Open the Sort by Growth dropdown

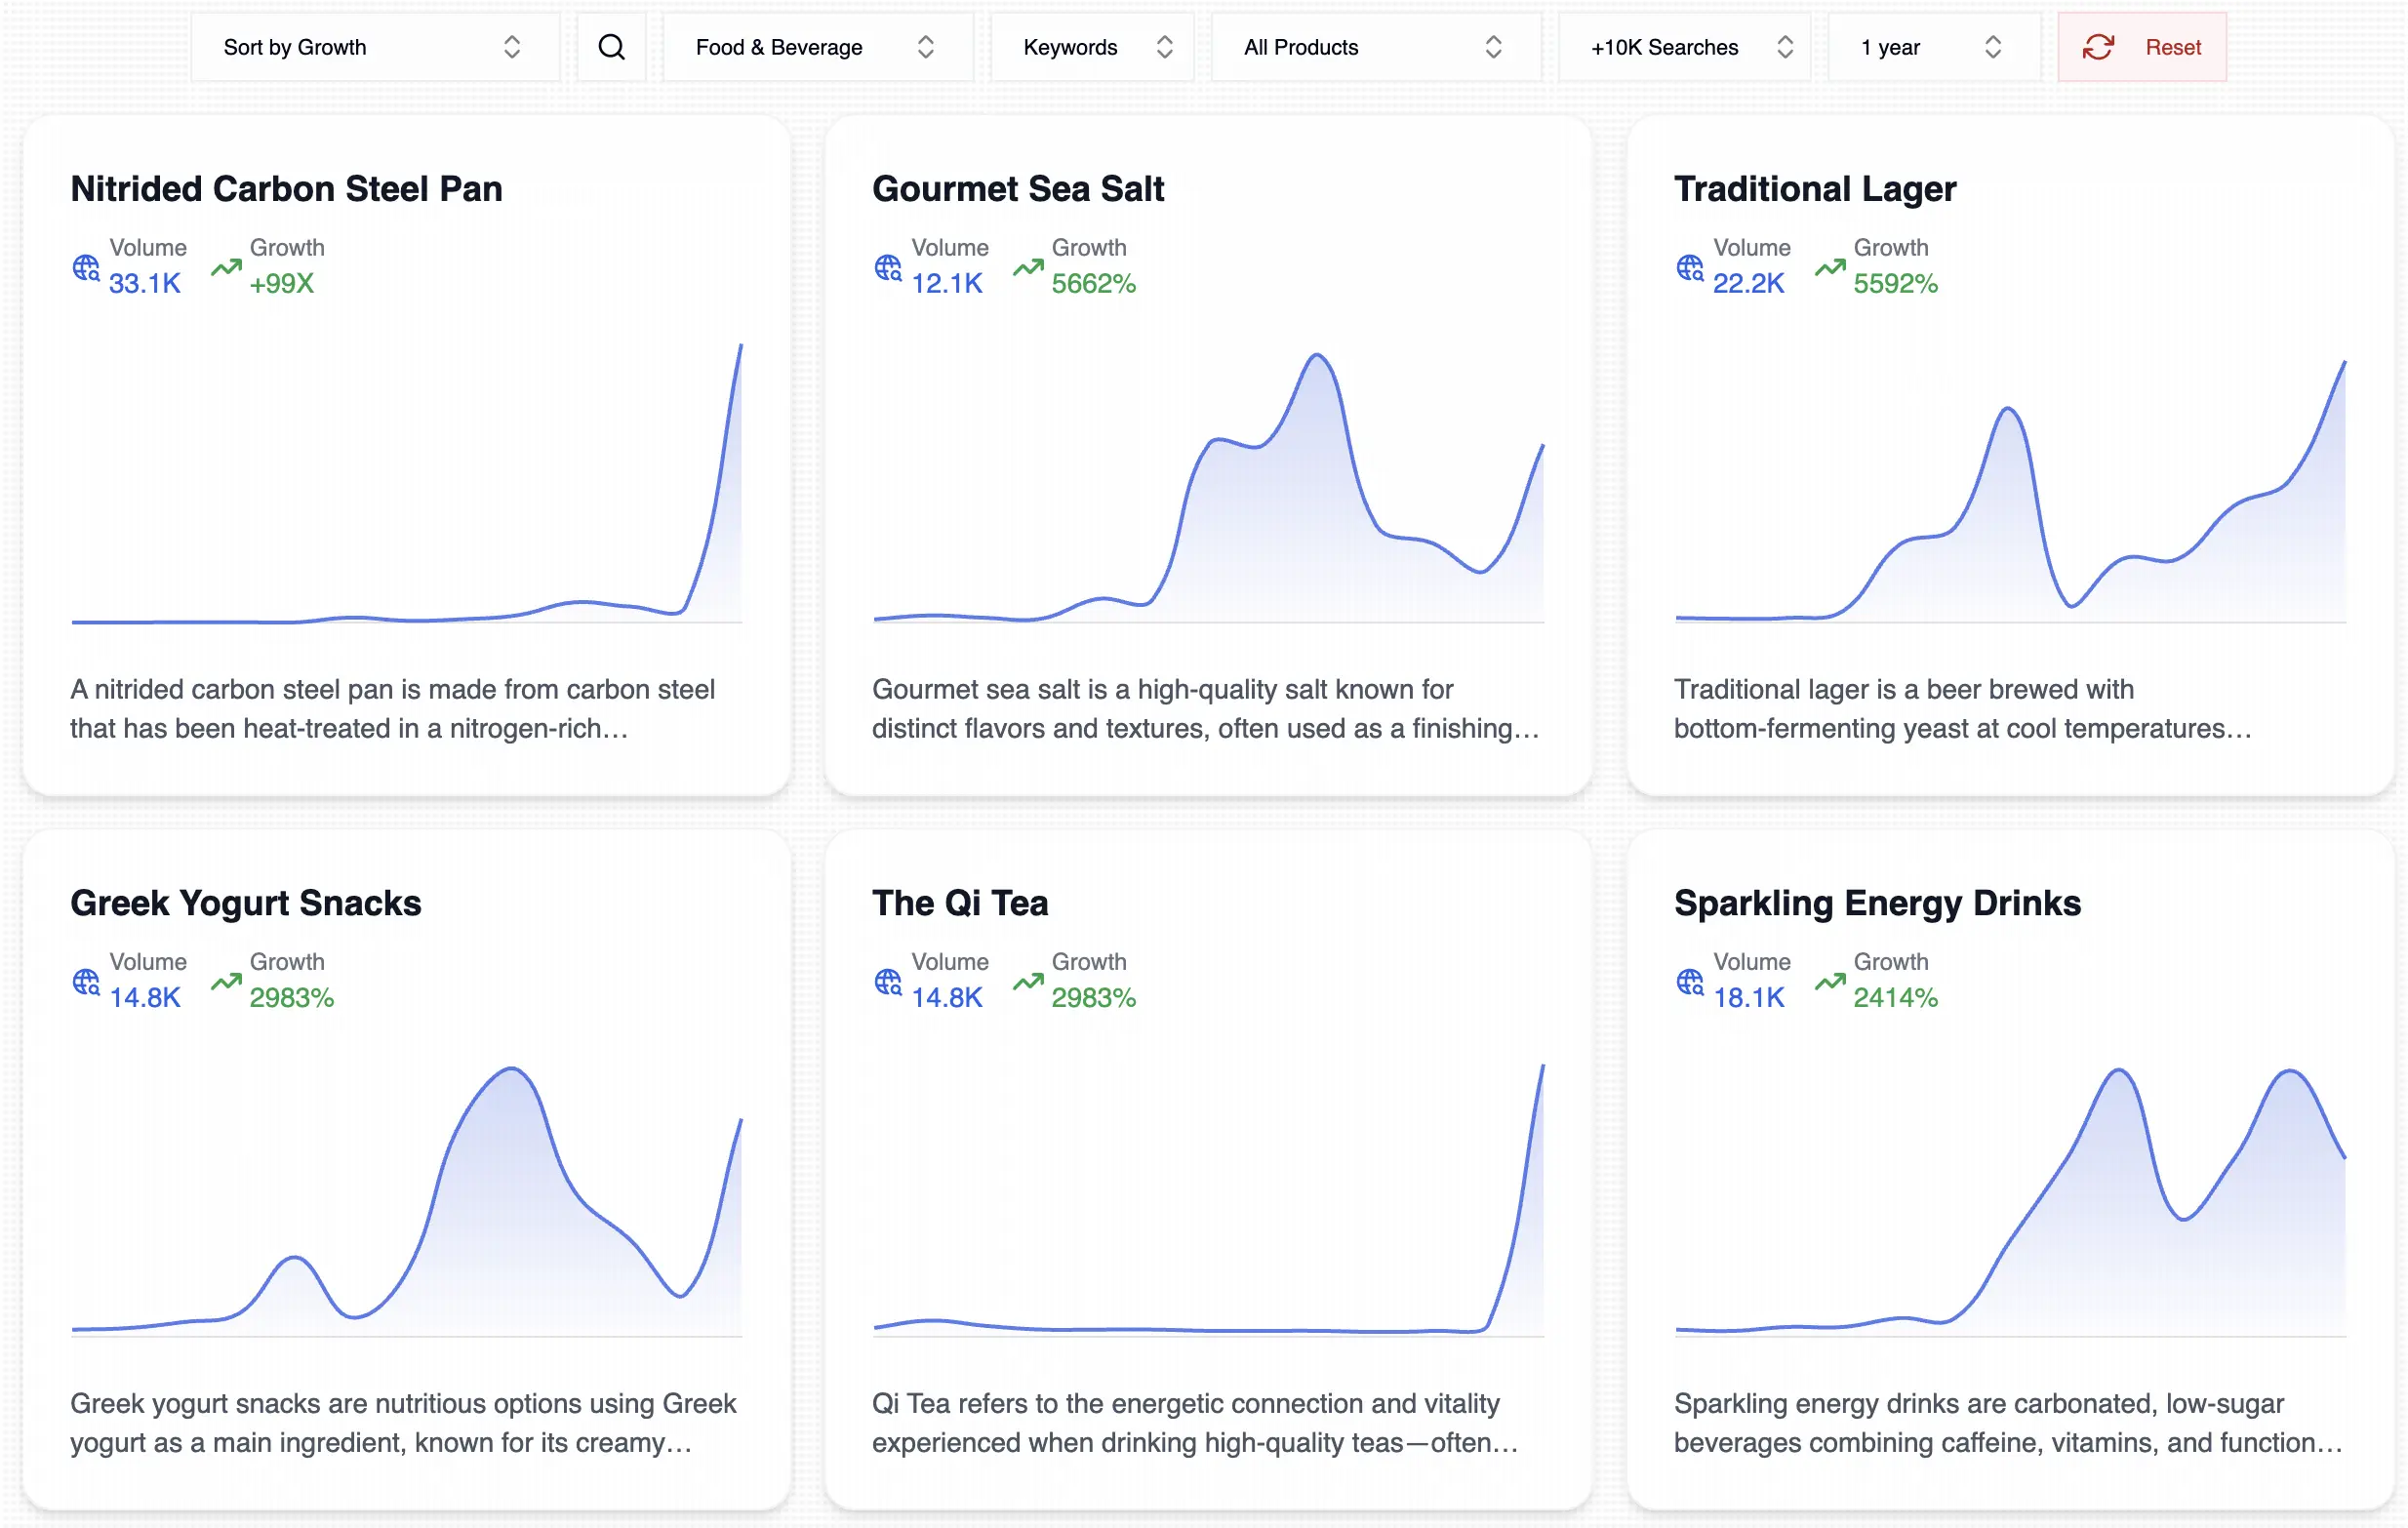375,47
